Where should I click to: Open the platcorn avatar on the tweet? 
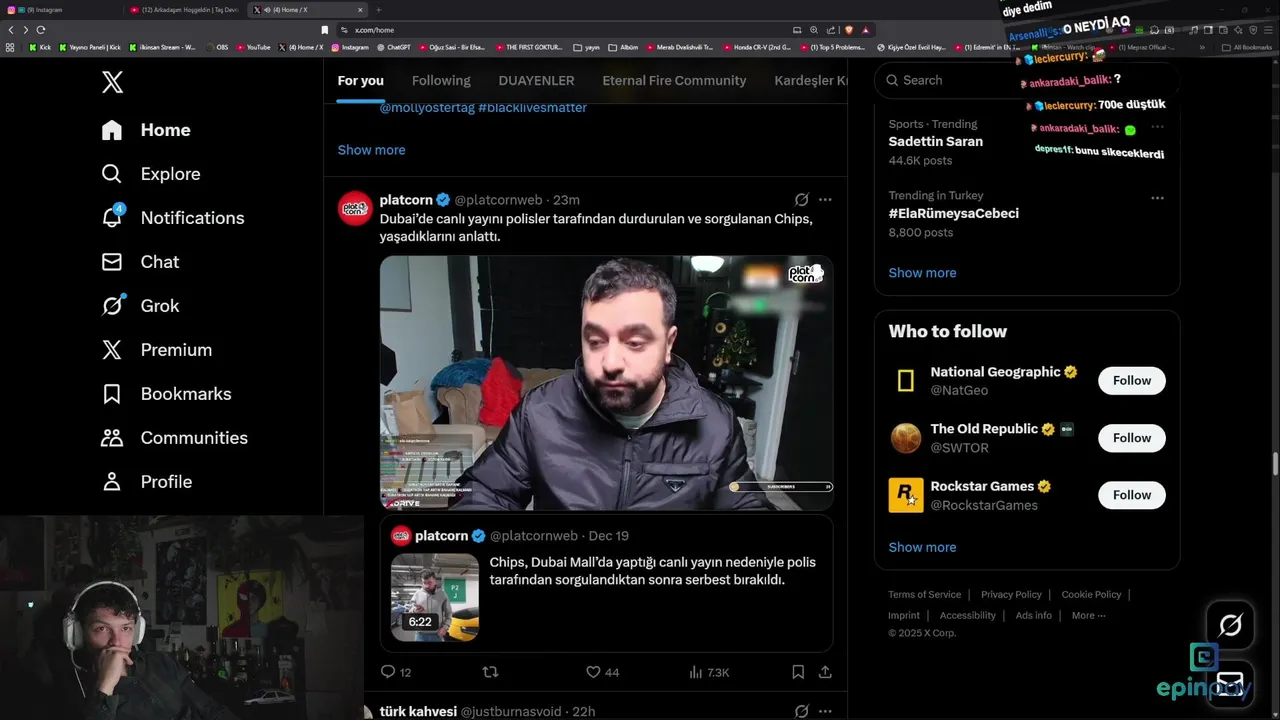(x=355, y=208)
